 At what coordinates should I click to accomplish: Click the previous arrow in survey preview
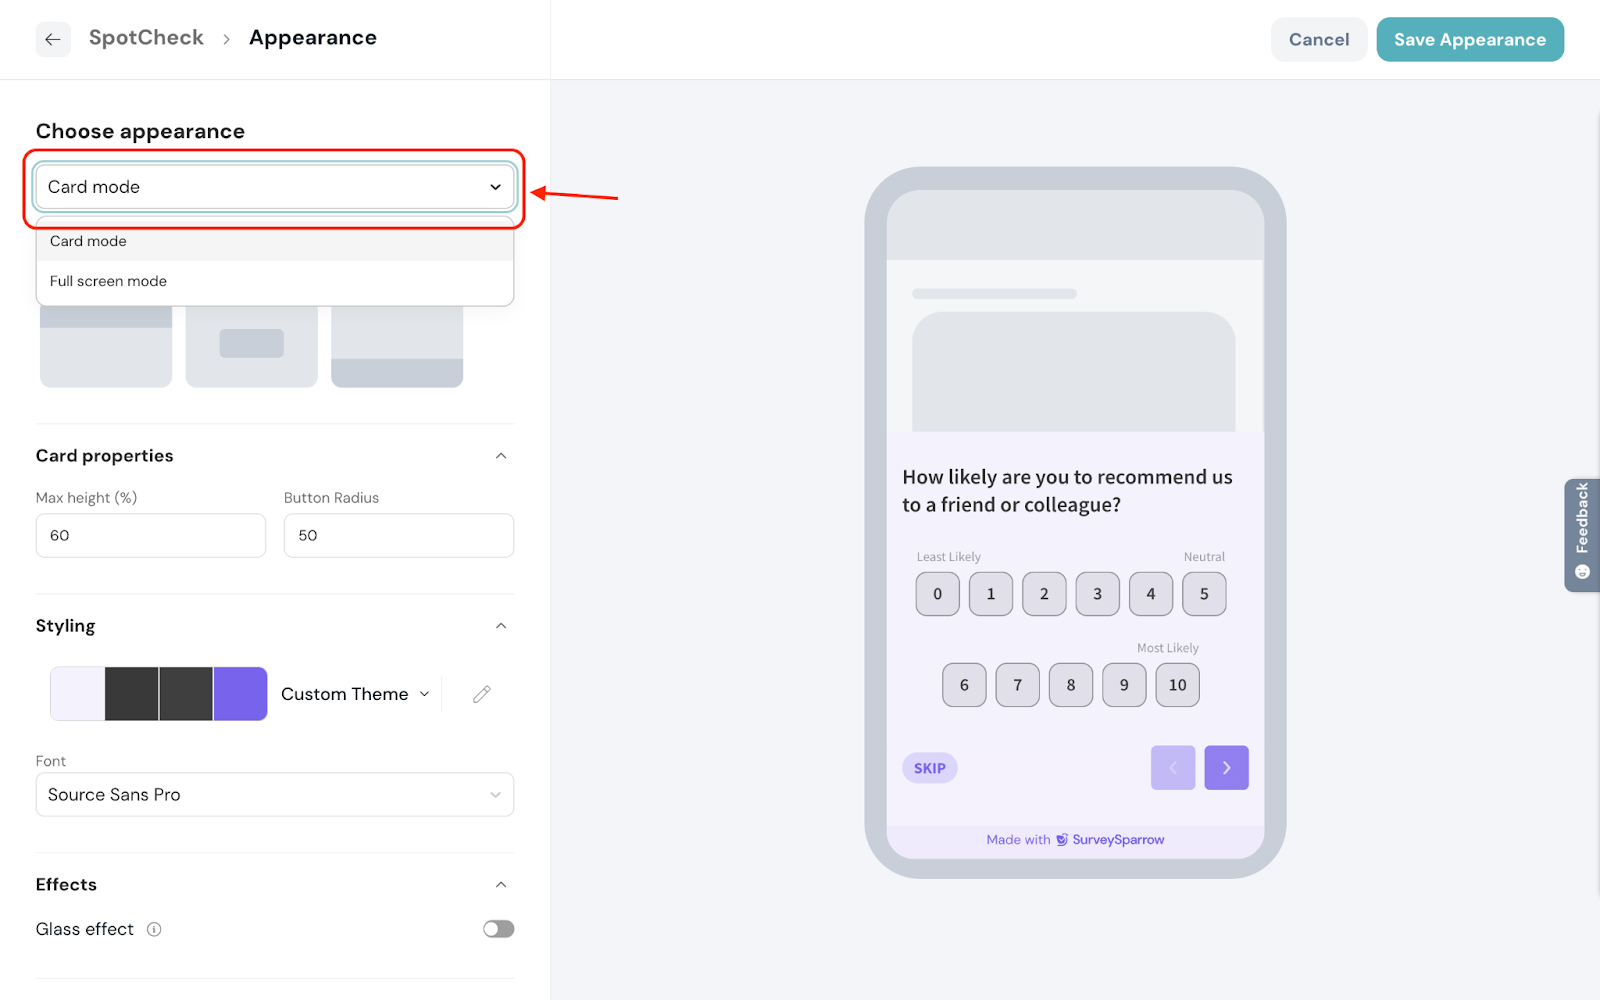(1173, 768)
